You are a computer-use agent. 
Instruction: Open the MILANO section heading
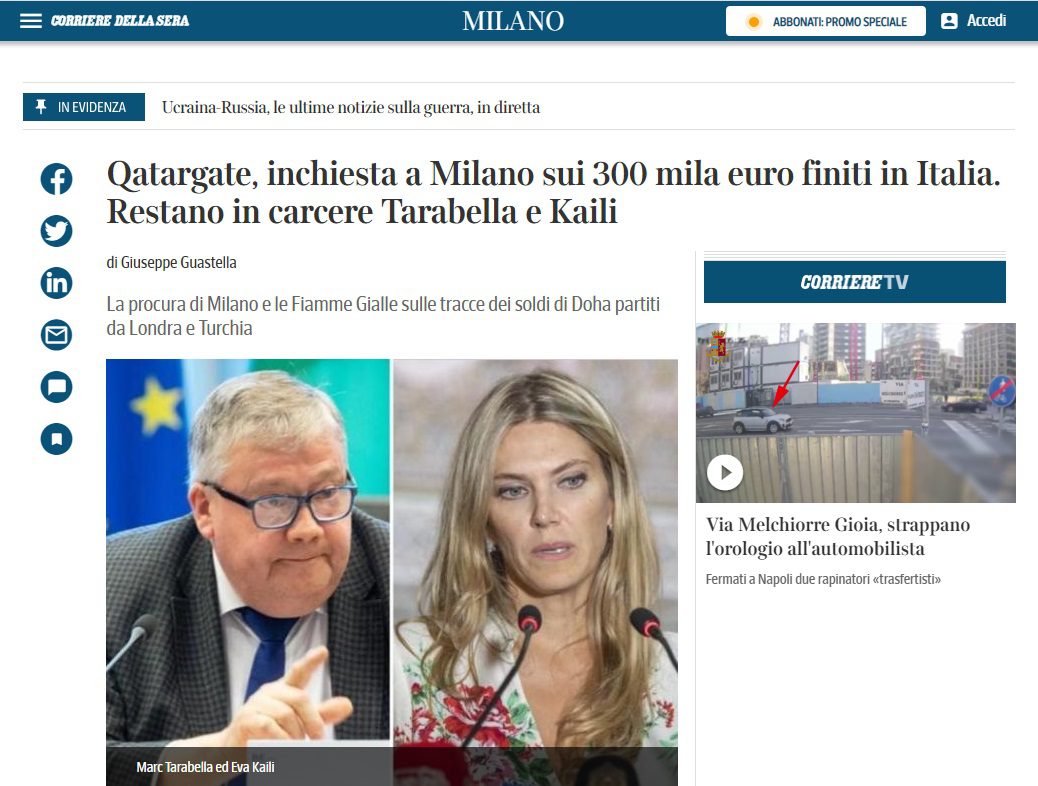click(x=513, y=21)
